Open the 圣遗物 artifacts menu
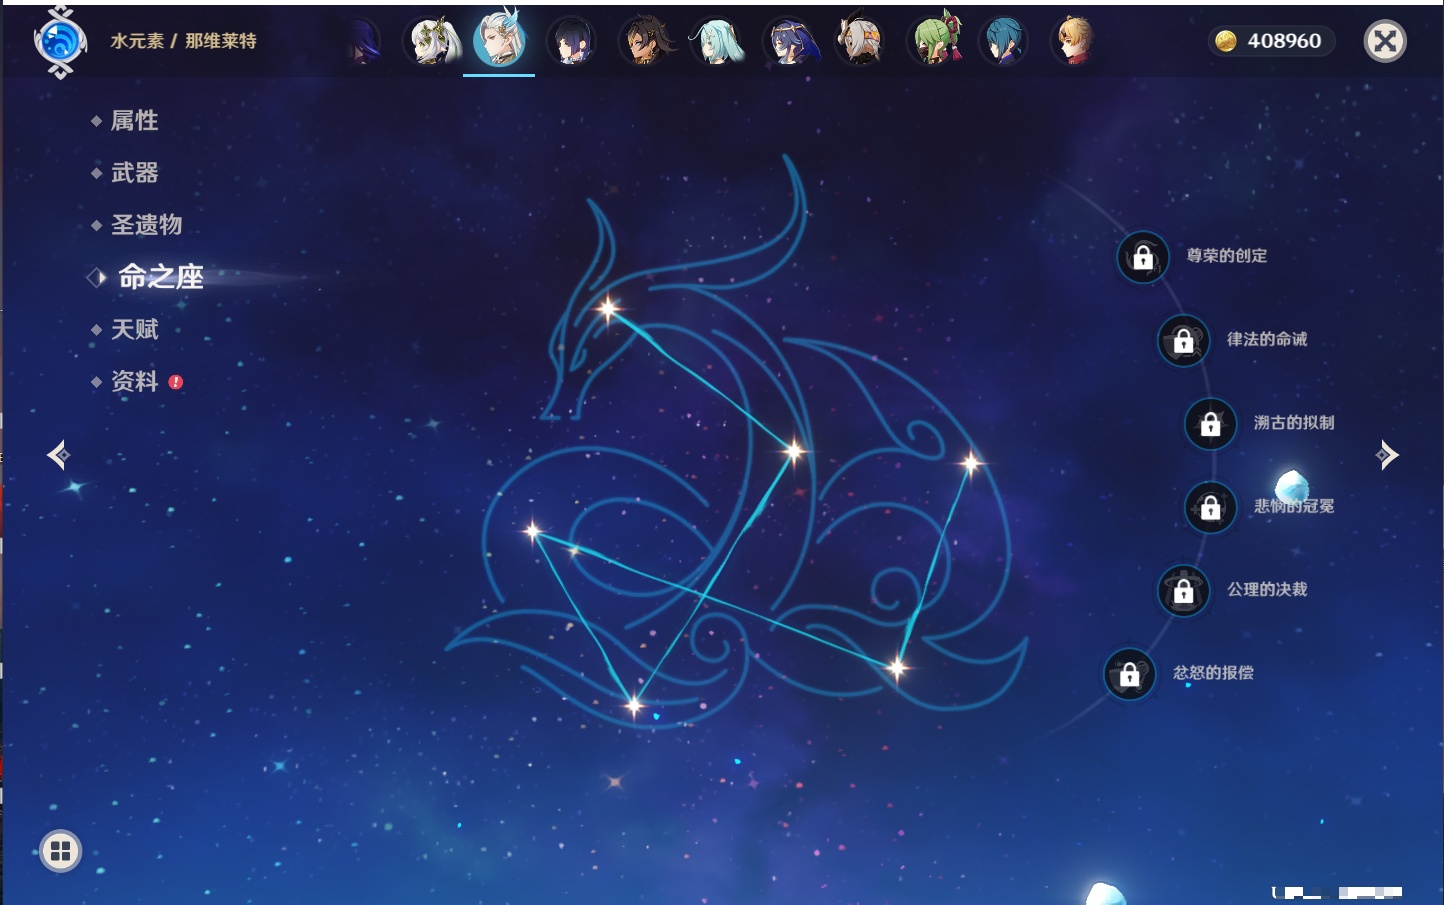 tap(146, 225)
